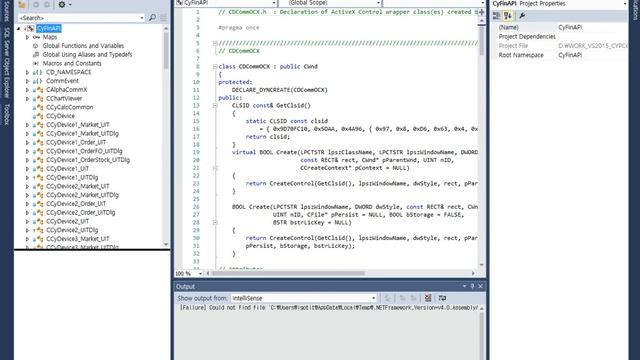Click the CyFinAPI project icon in tree
Screen dimensions: 640x360
pos(30,28)
